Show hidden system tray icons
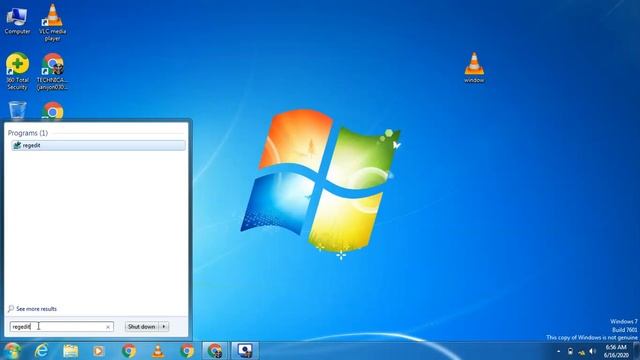 coord(559,351)
